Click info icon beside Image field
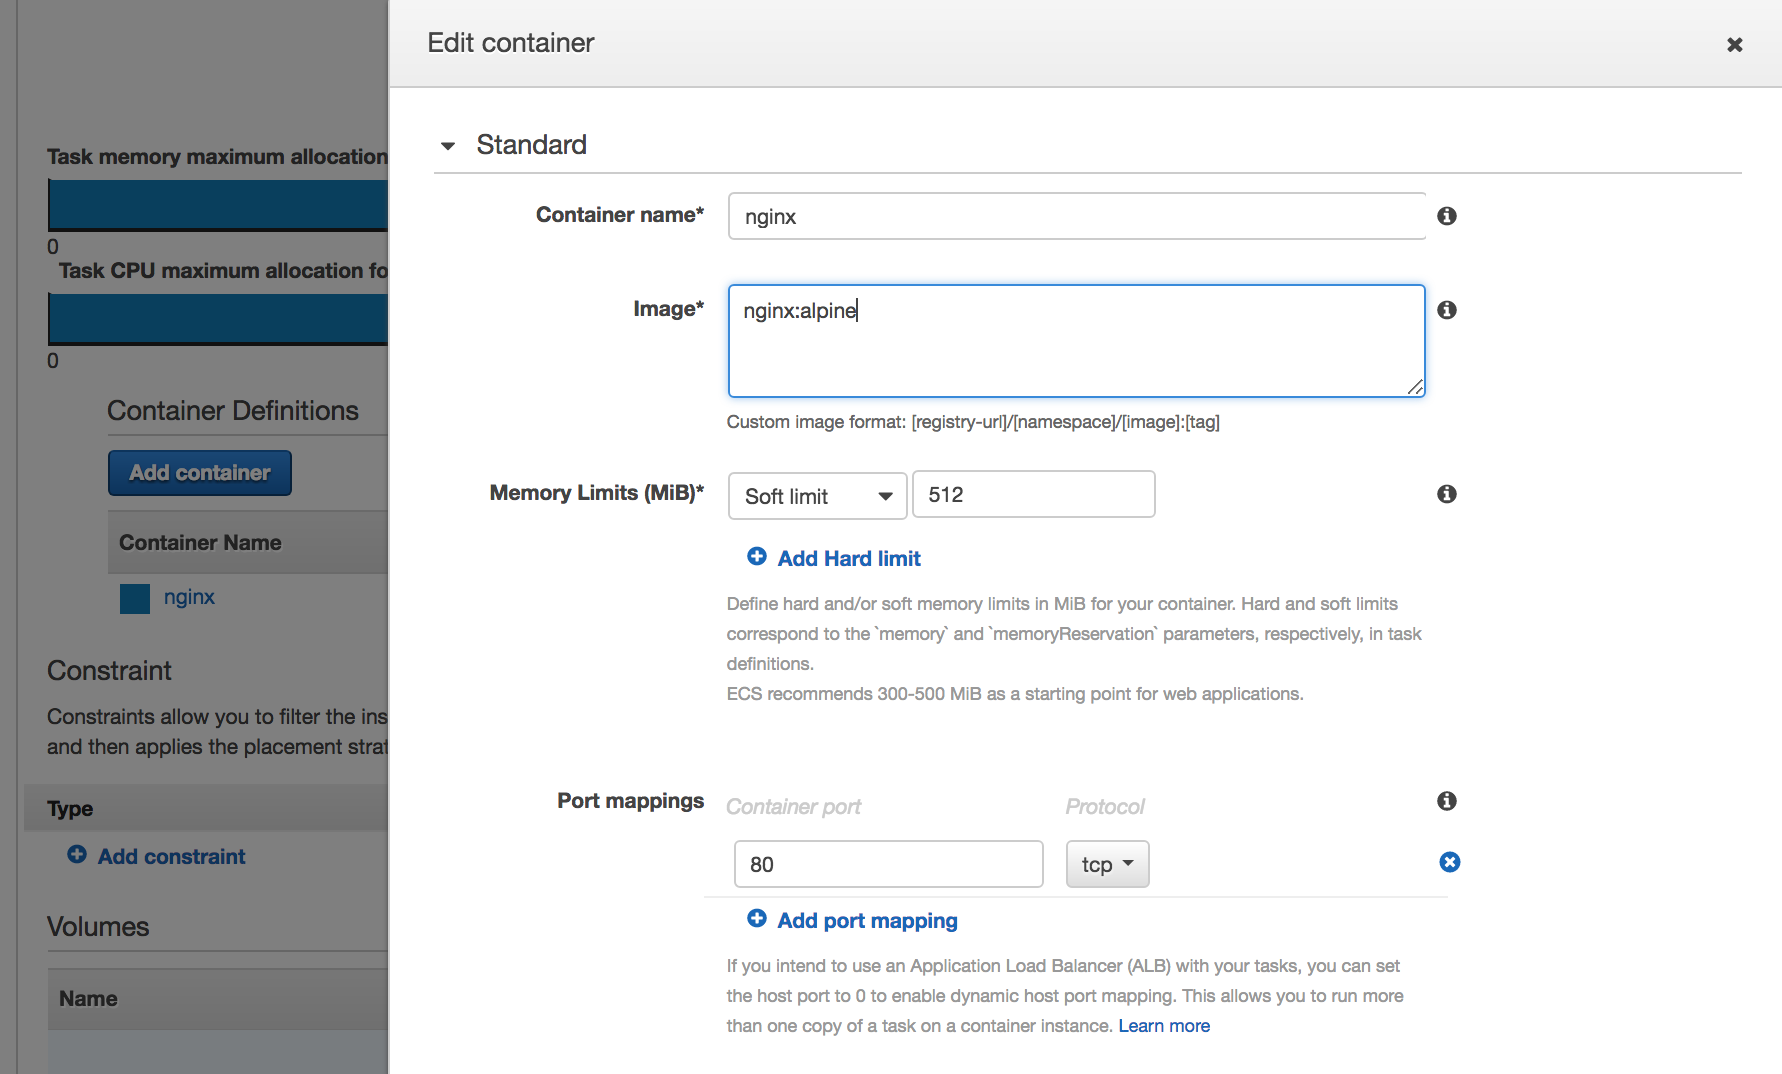This screenshot has width=1782, height=1074. (1446, 310)
